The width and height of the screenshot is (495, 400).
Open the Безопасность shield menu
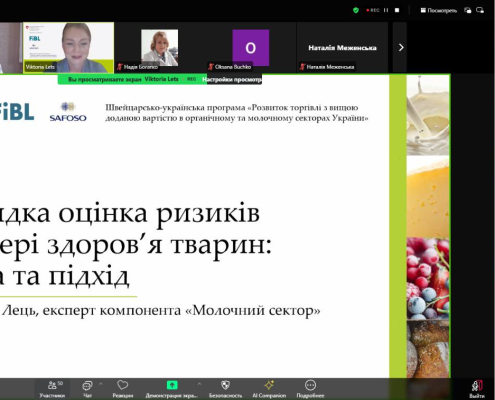click(225, 389)
